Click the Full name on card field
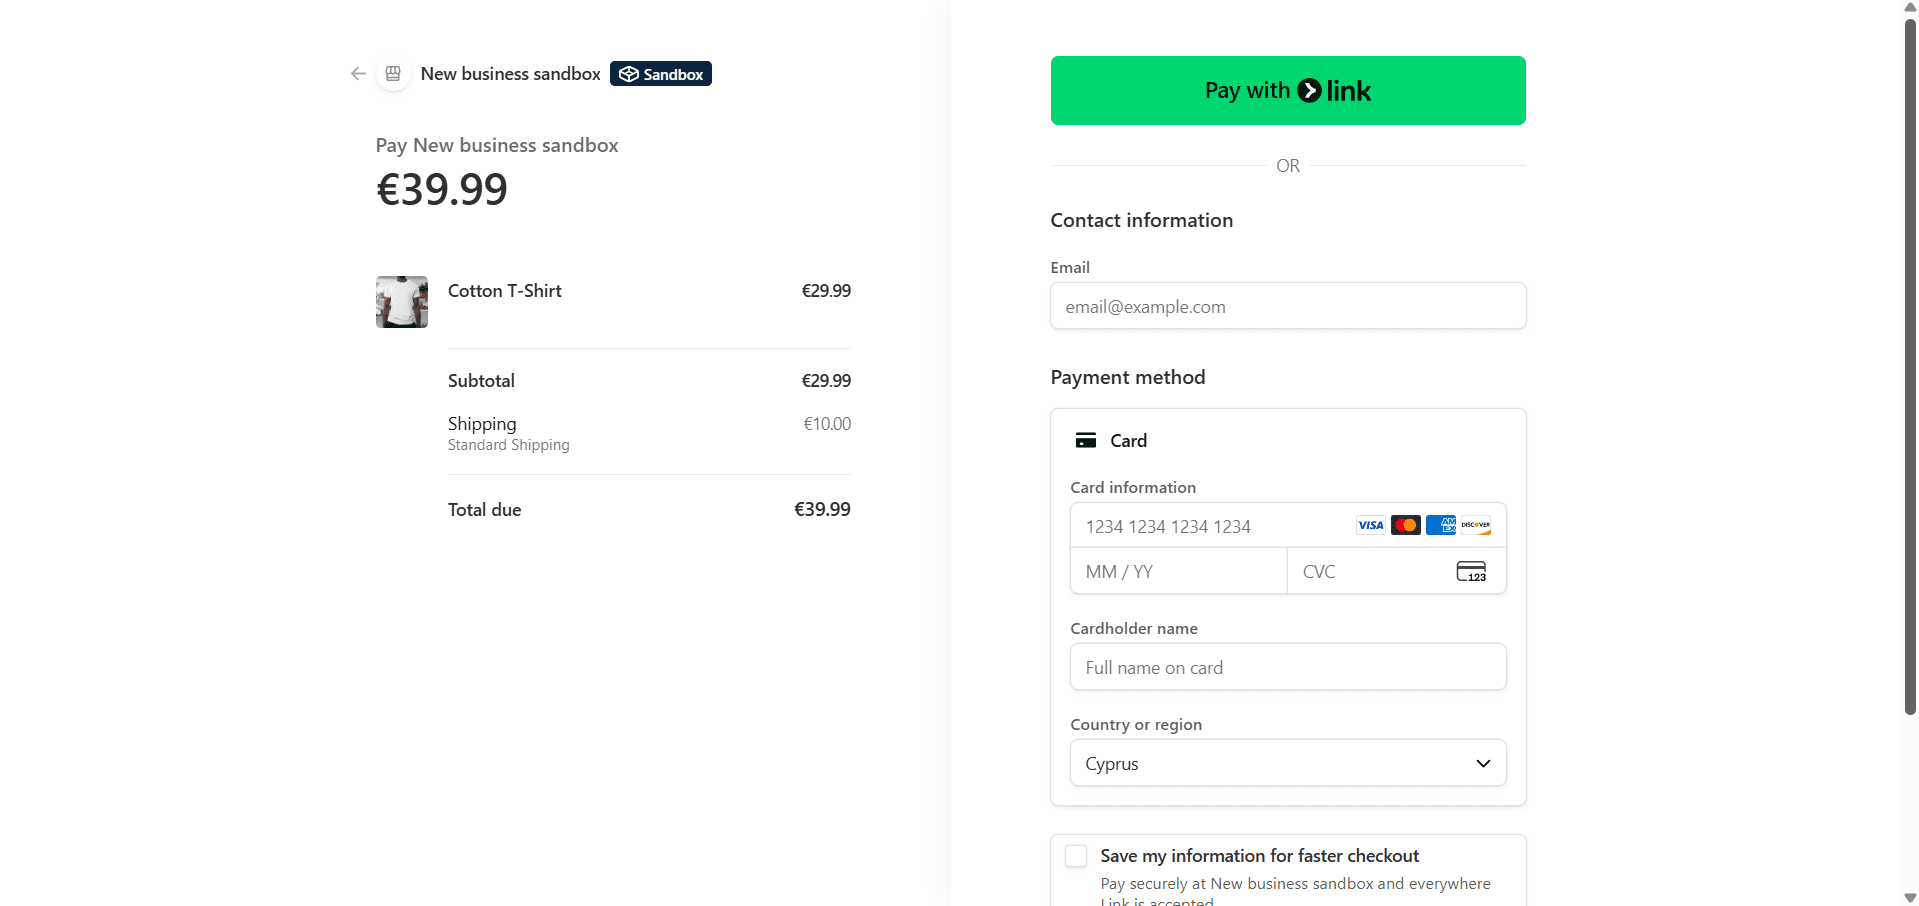 click(1287, 666)
